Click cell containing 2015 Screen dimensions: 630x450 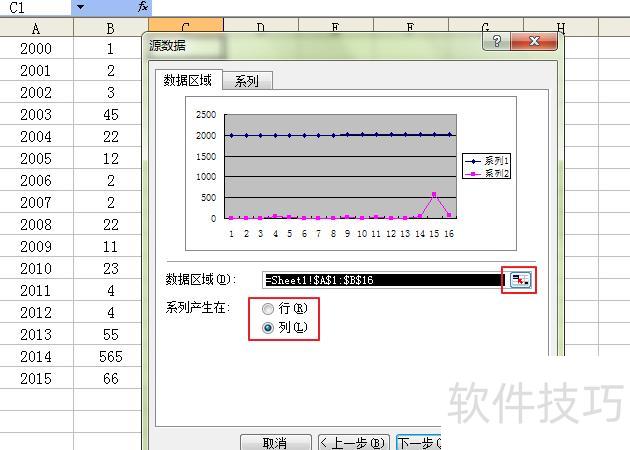point(36,378)
